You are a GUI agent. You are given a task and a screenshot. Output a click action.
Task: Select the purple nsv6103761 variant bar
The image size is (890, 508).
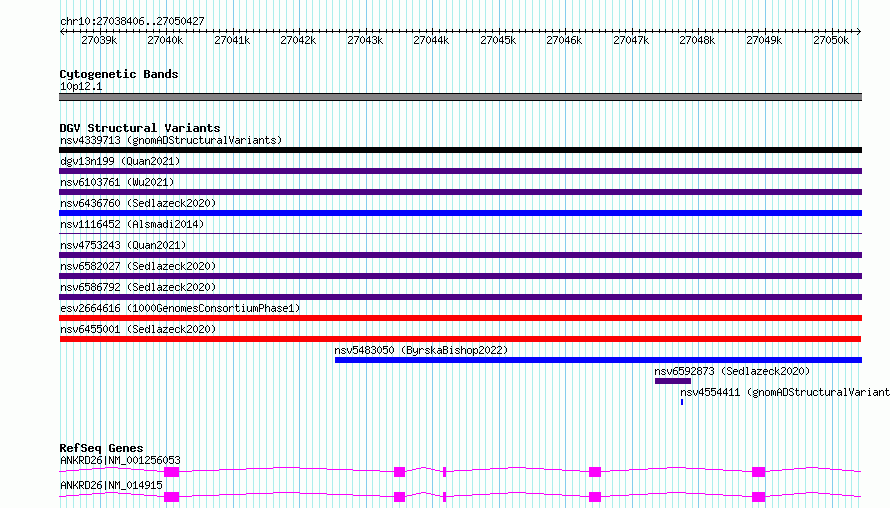[x=460, y=192]
